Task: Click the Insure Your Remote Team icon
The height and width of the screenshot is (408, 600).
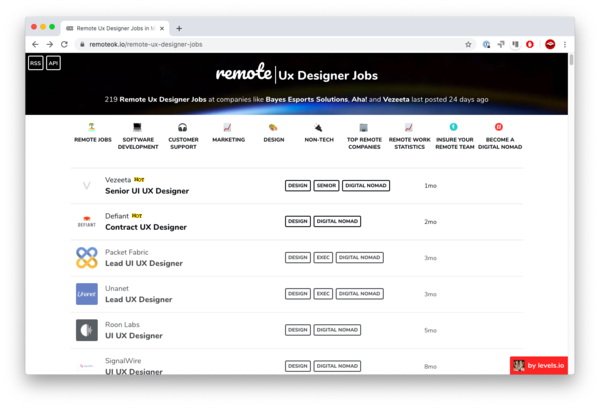Action: click(x=453, y=127)
